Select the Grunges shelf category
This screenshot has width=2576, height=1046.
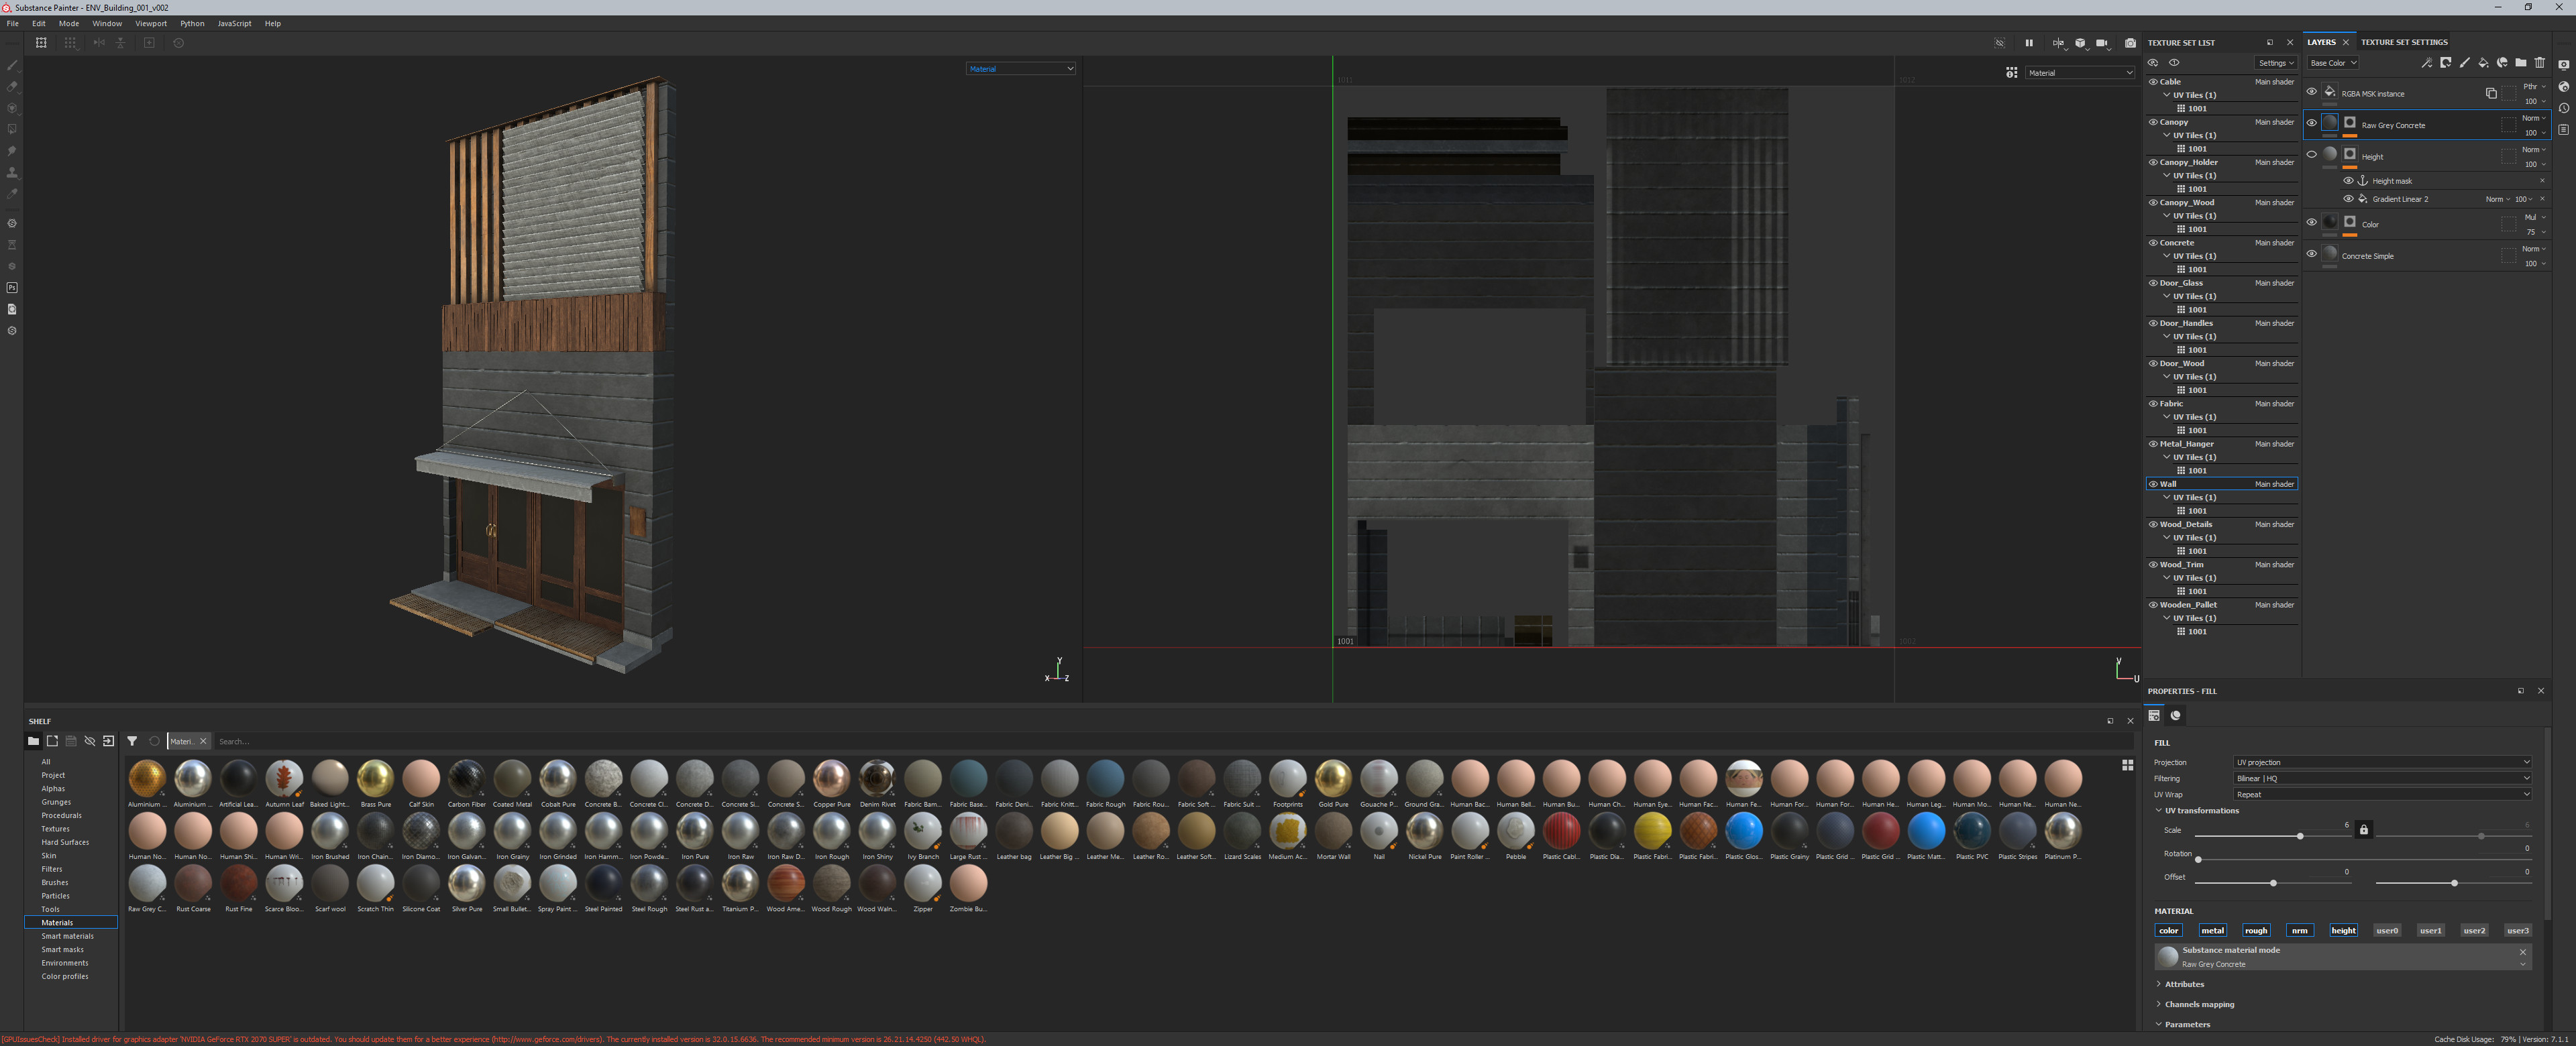click(x=56, y=802)
